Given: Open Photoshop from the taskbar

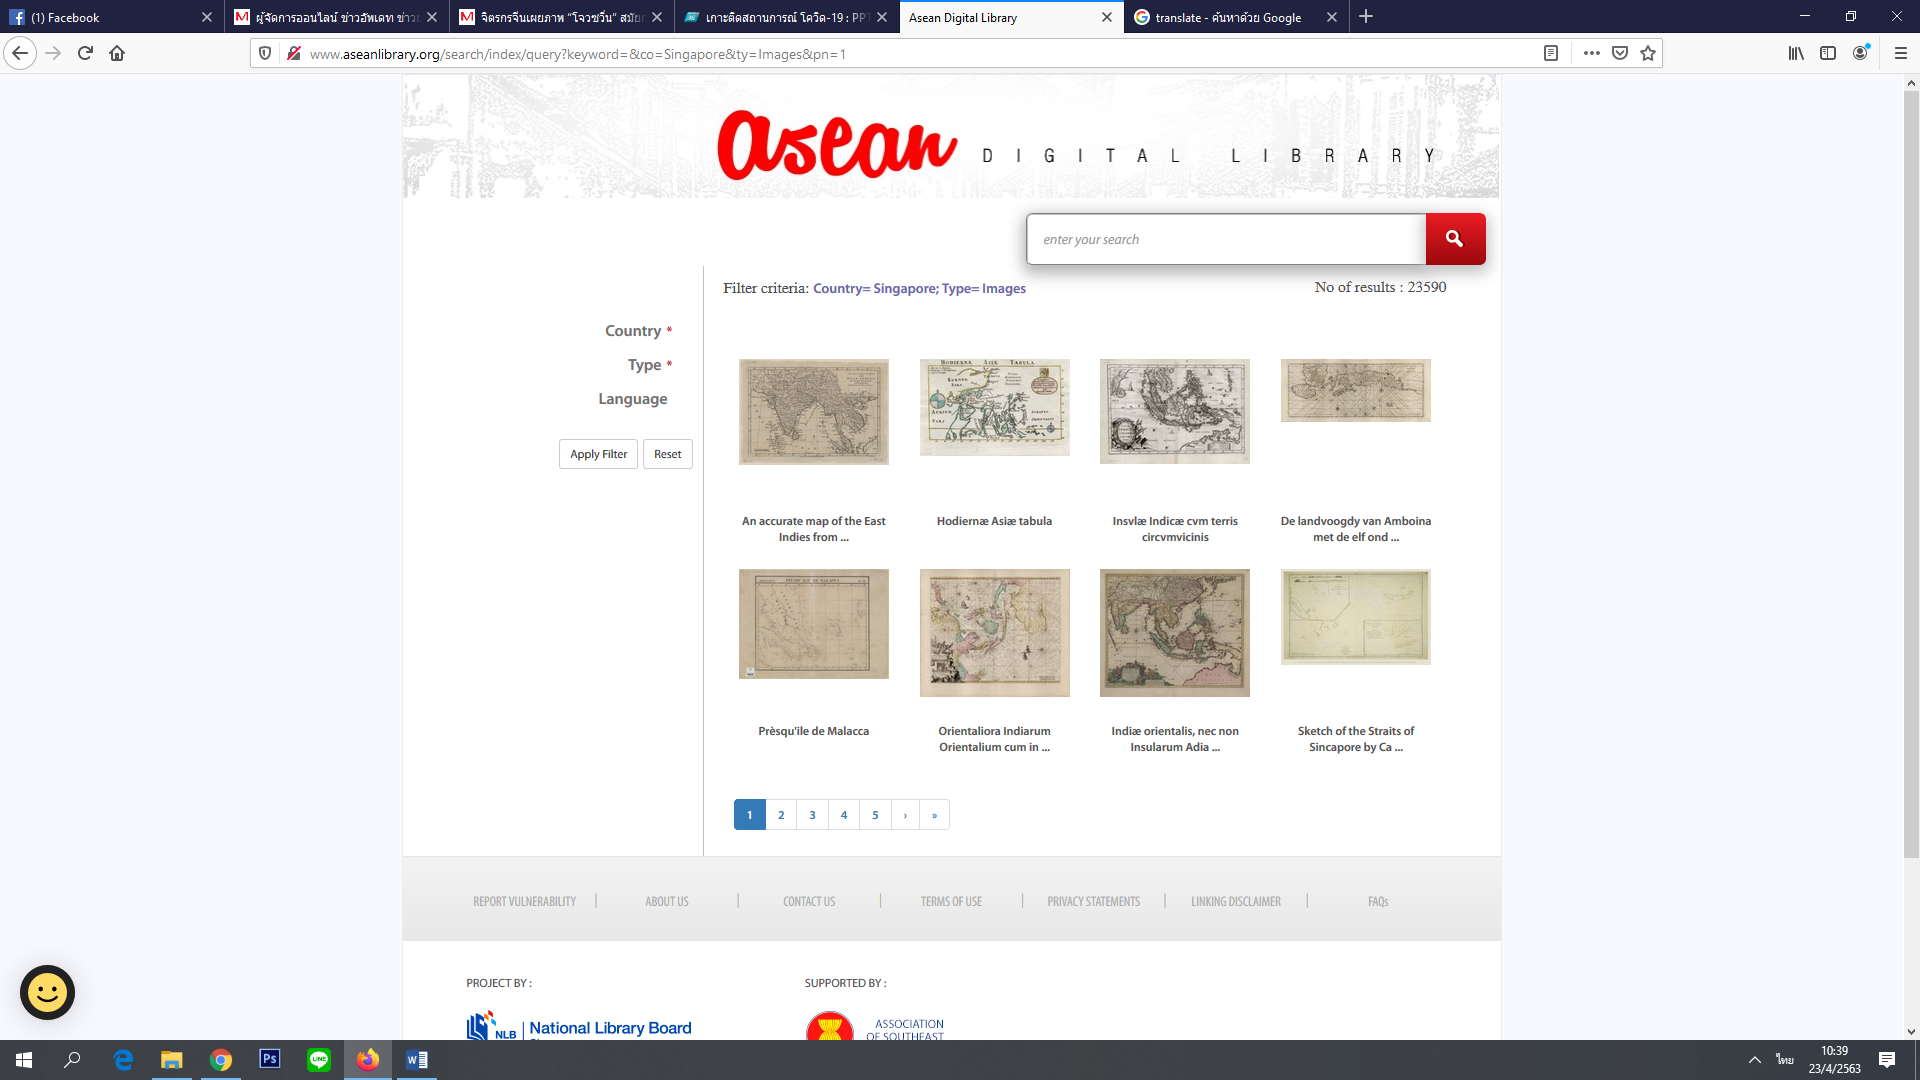Looking at the screenshot, I should 270,1059.
